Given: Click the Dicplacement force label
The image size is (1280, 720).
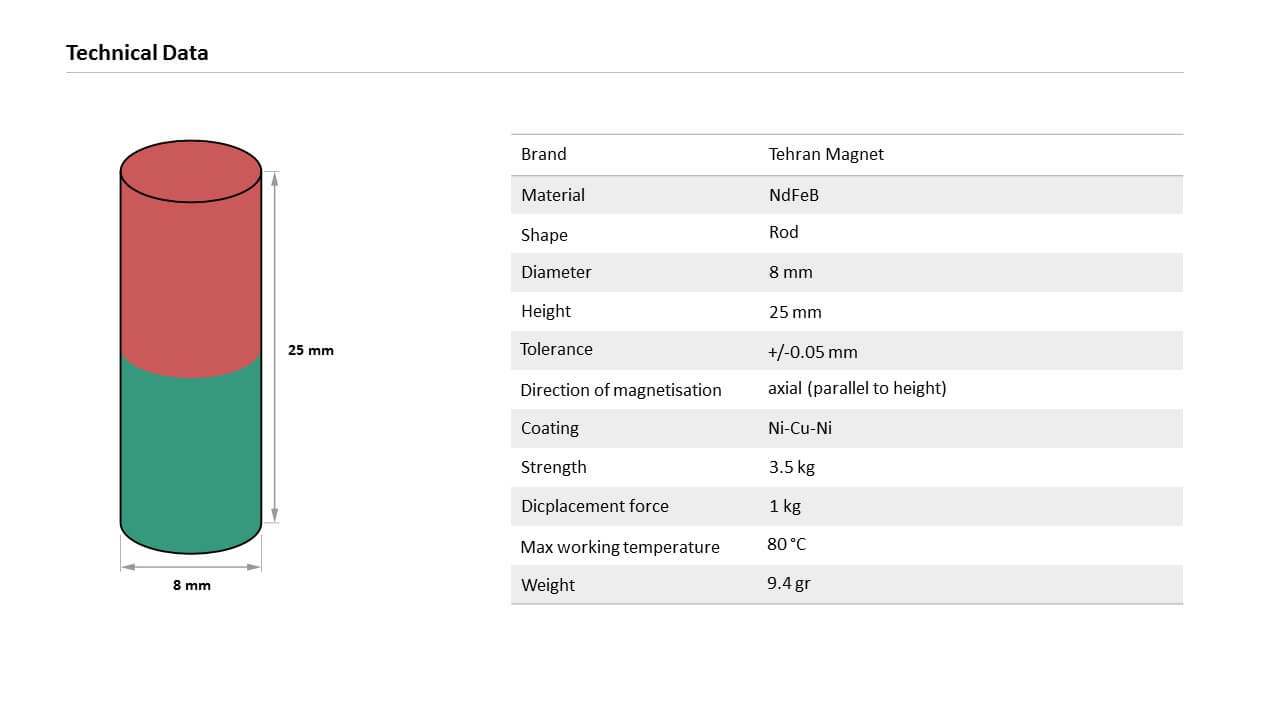Looking at the screenshot, I should (595, 506).
